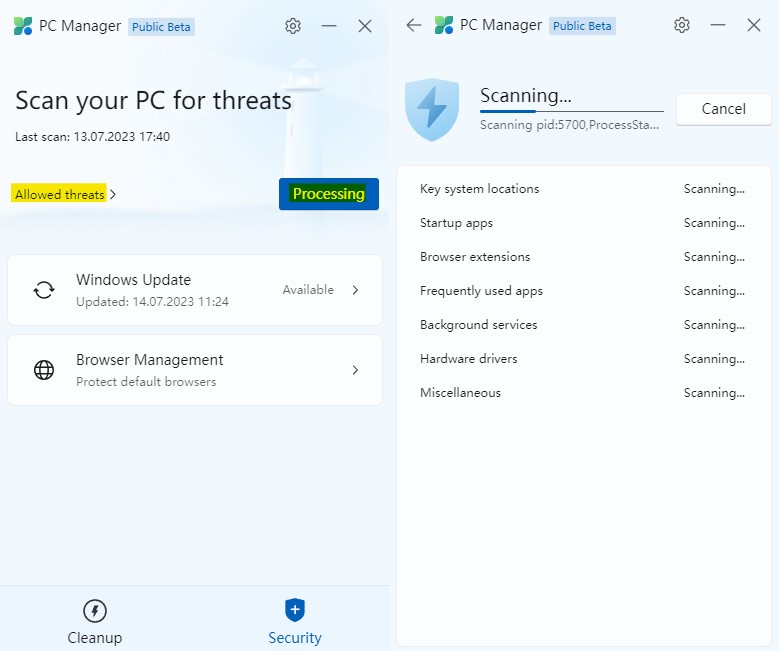Click PC Manager logo in scanning window

(444, 25)
